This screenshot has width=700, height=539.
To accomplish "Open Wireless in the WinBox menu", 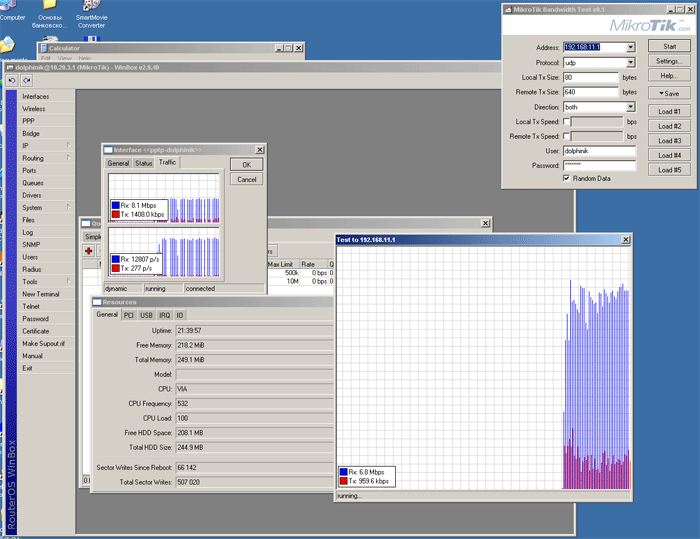I will pyautogui.click(x=46, y=109).
